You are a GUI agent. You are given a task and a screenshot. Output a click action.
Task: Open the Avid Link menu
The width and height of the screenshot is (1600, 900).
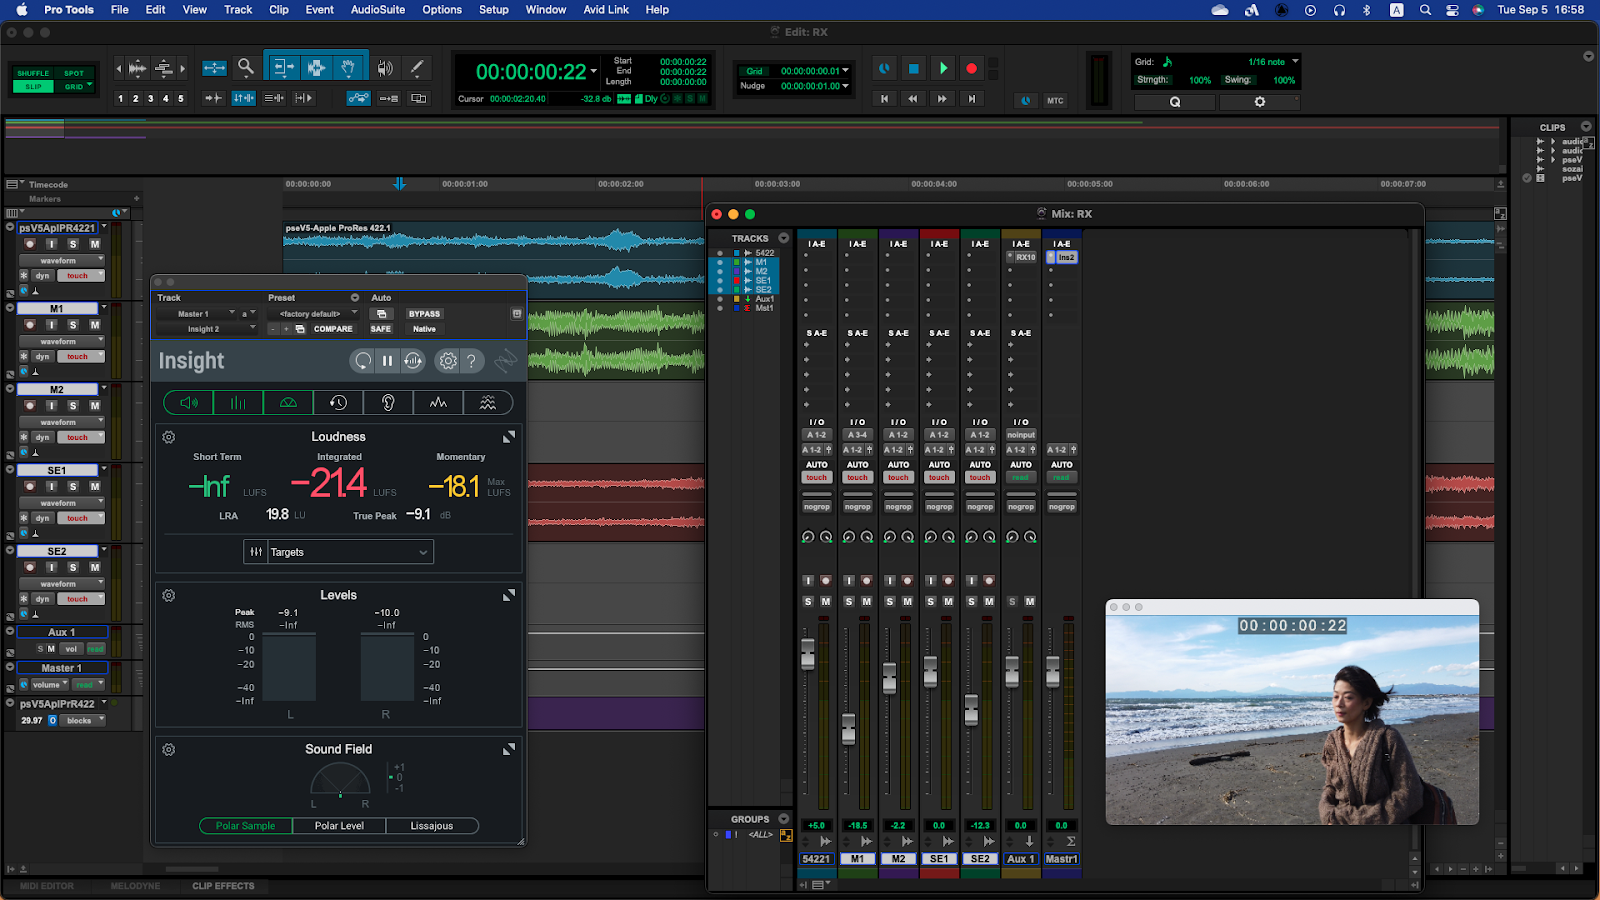click(x=606, y=10)
